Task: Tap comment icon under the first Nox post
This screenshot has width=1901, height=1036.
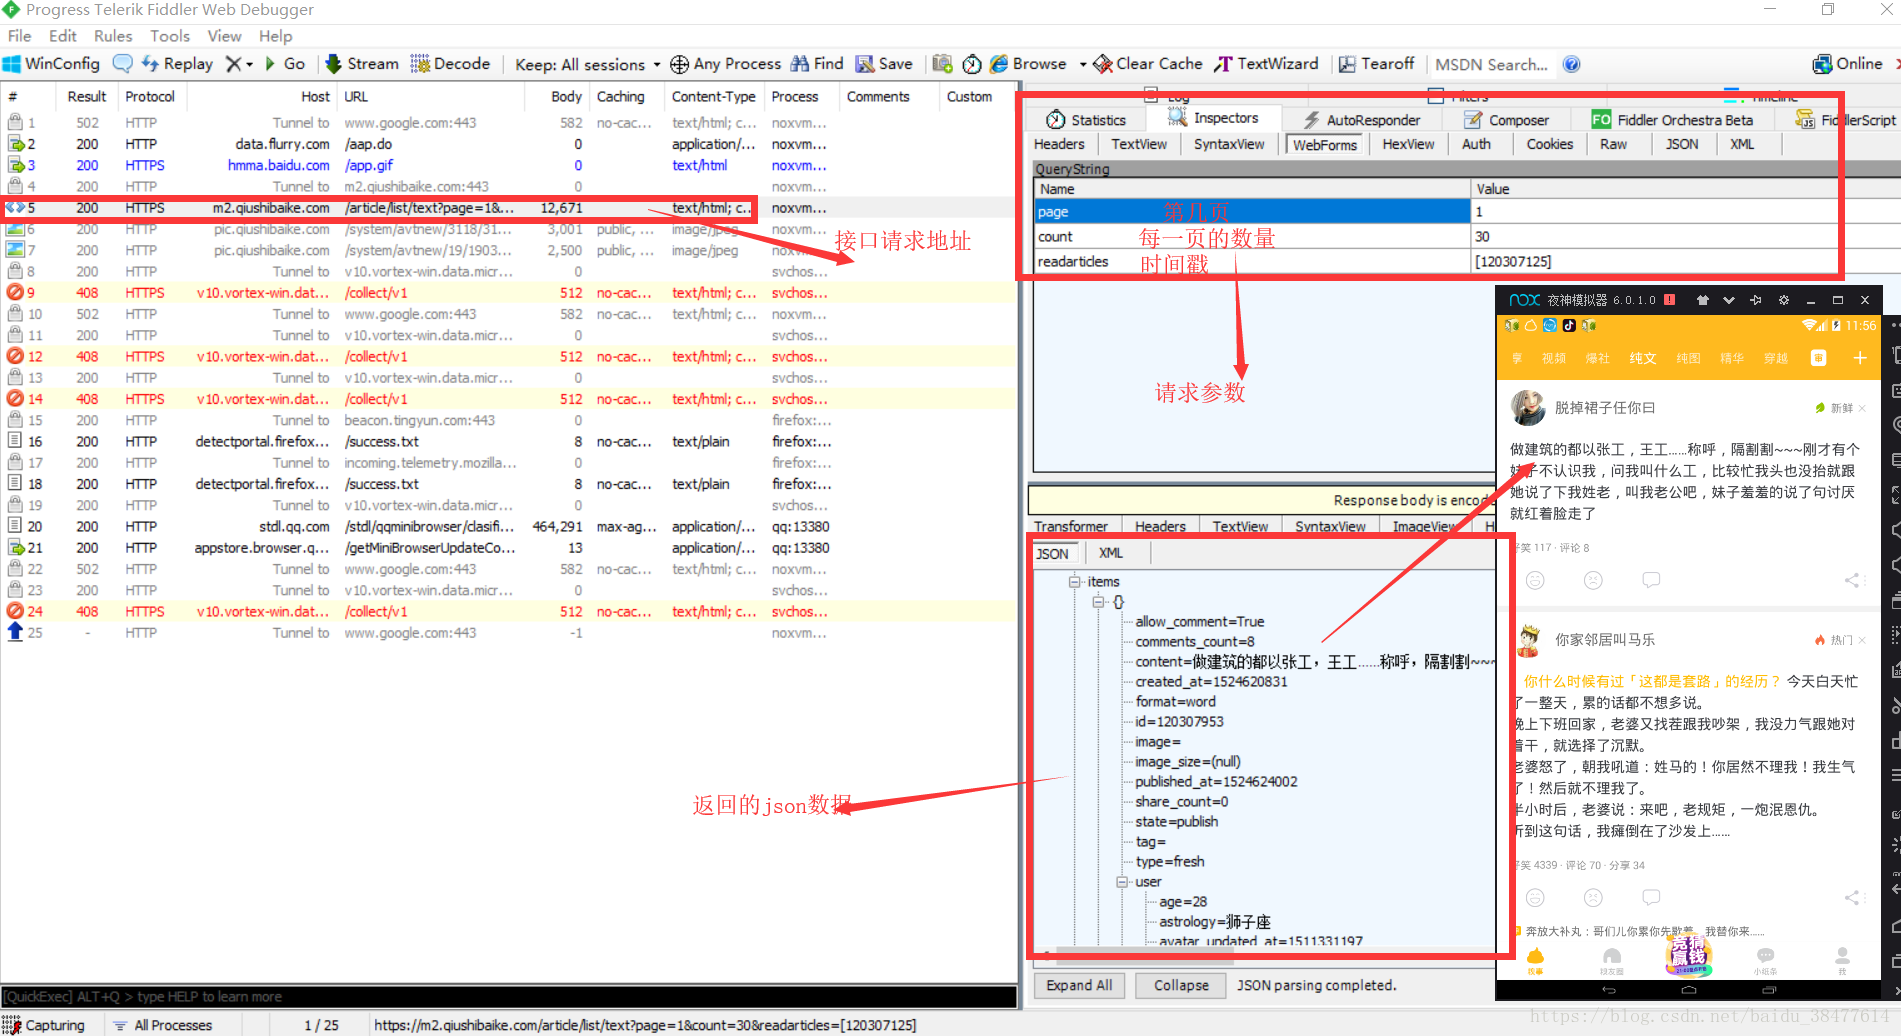Action: pos(1651,580)
